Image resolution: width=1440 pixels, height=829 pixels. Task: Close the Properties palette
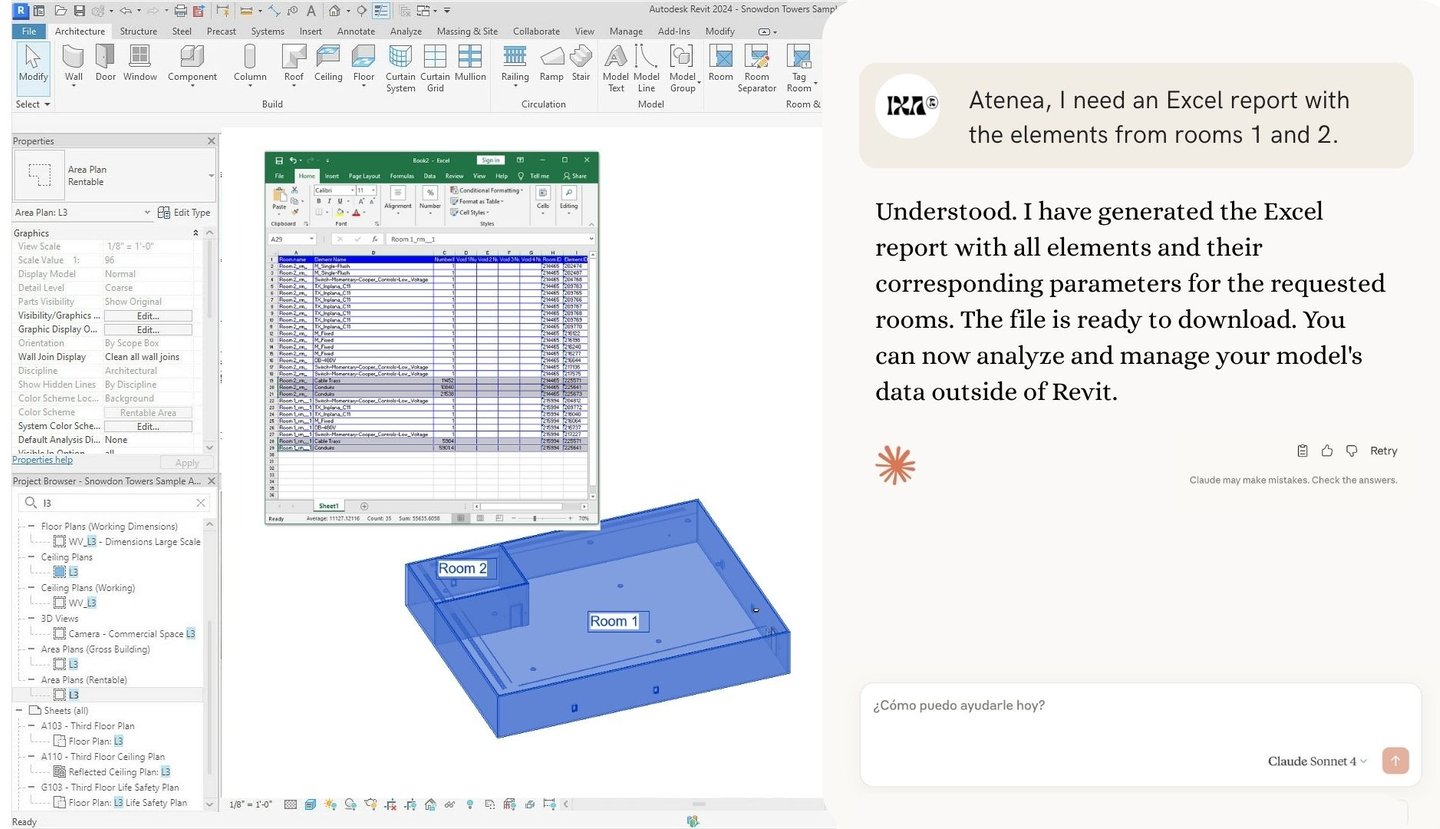point(211,141)
